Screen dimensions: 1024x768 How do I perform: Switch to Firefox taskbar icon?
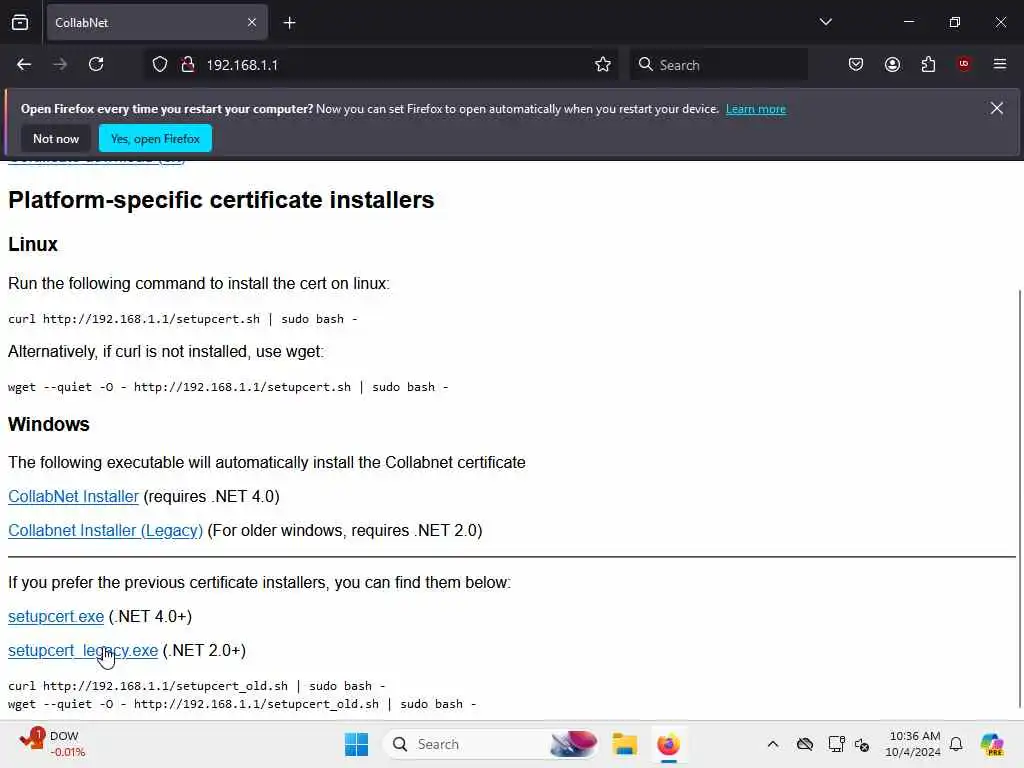(668, 744)
